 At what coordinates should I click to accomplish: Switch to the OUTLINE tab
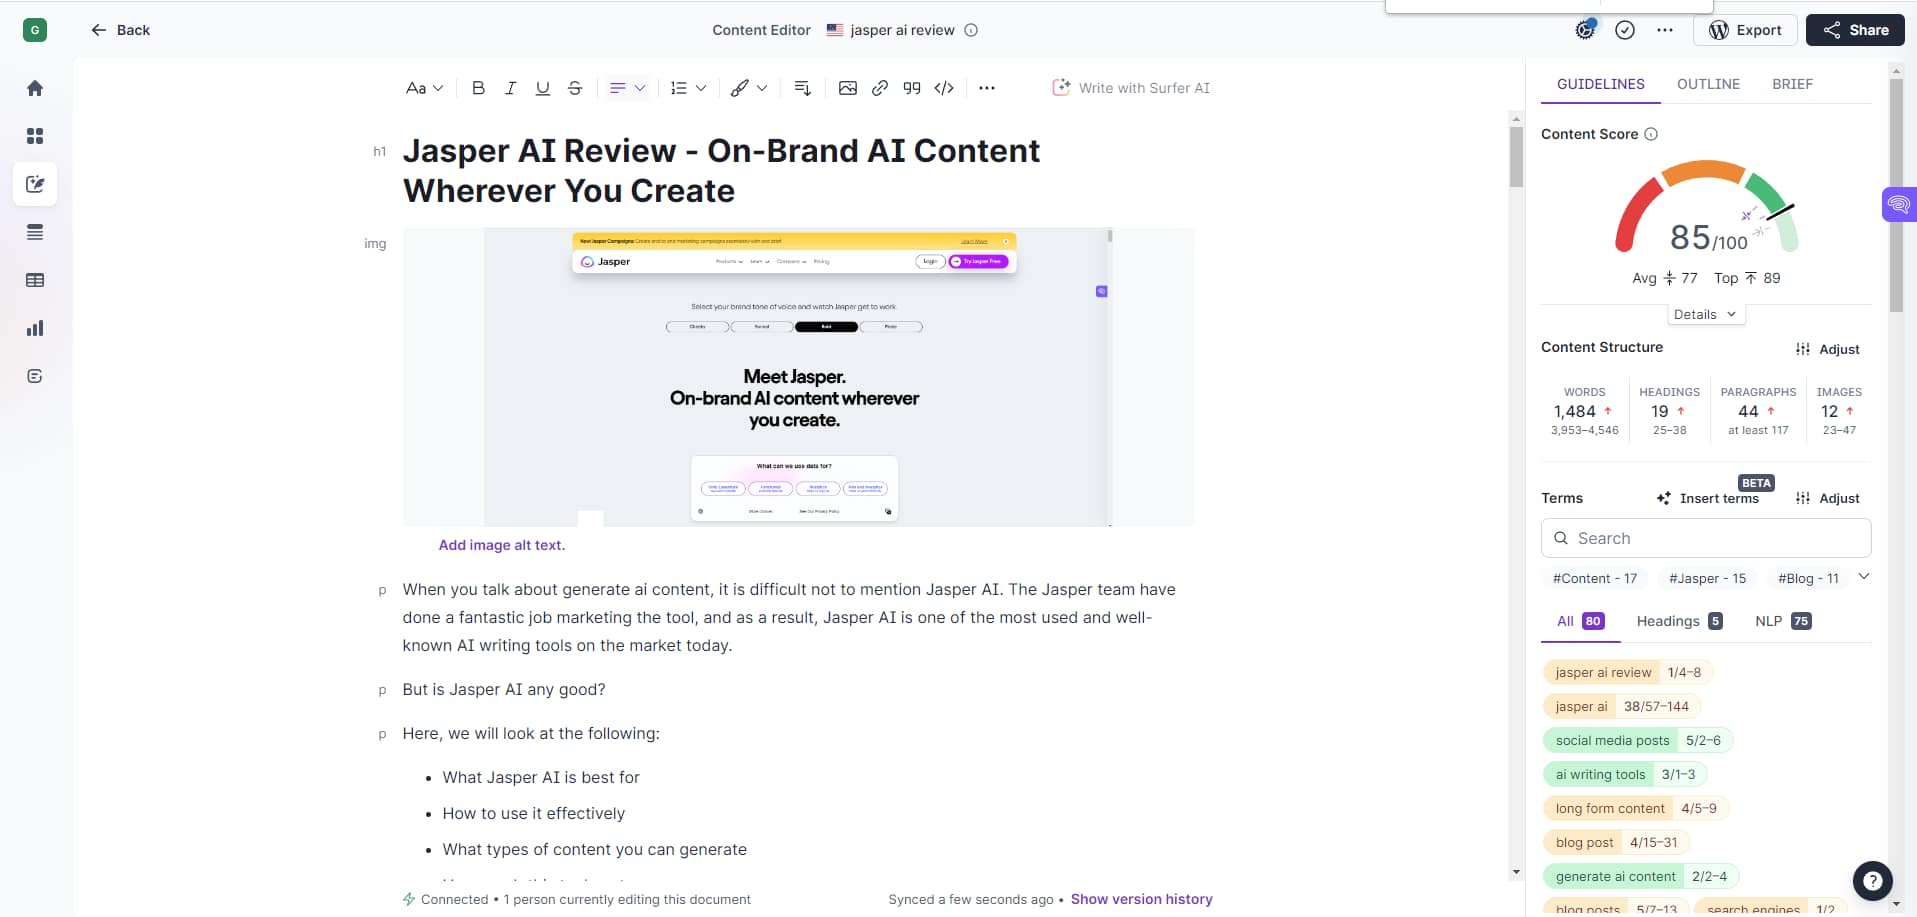[1708, 84]
